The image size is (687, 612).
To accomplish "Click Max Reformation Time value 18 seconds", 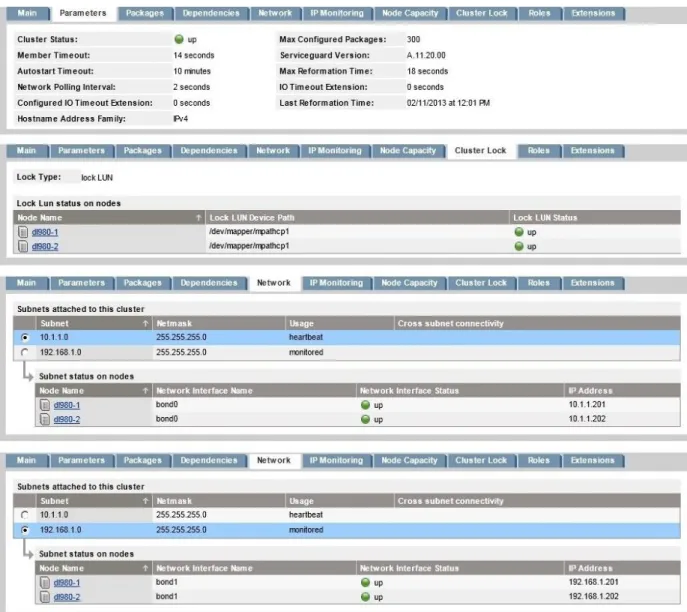I will click(x=427, y=71).
